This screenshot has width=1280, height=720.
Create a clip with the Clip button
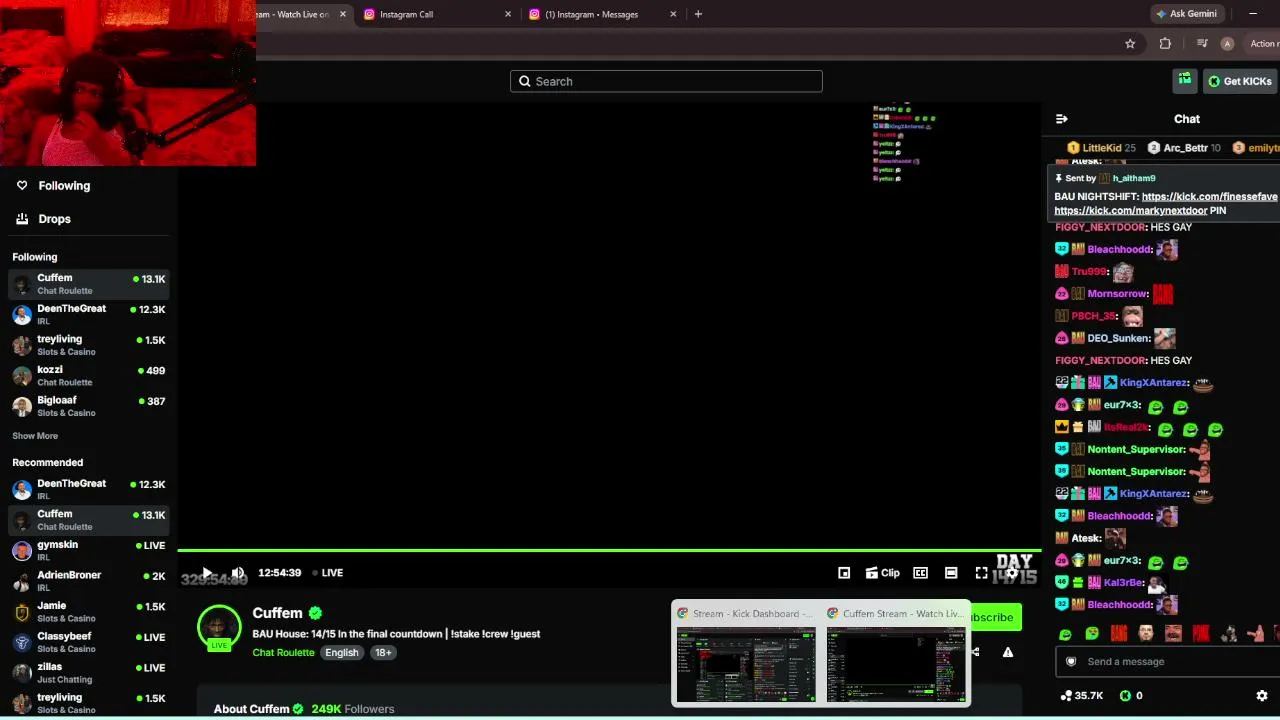(x=882, y=573)
